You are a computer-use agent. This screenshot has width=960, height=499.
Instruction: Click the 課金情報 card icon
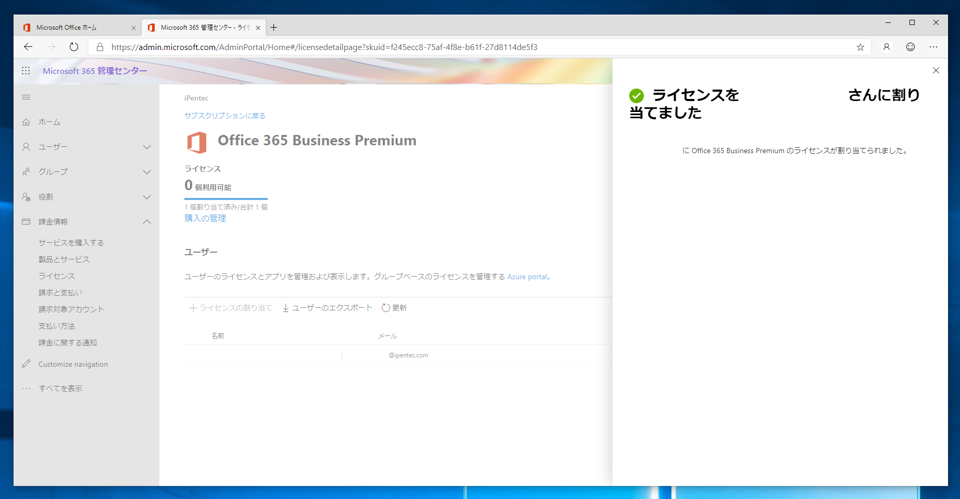26,222
